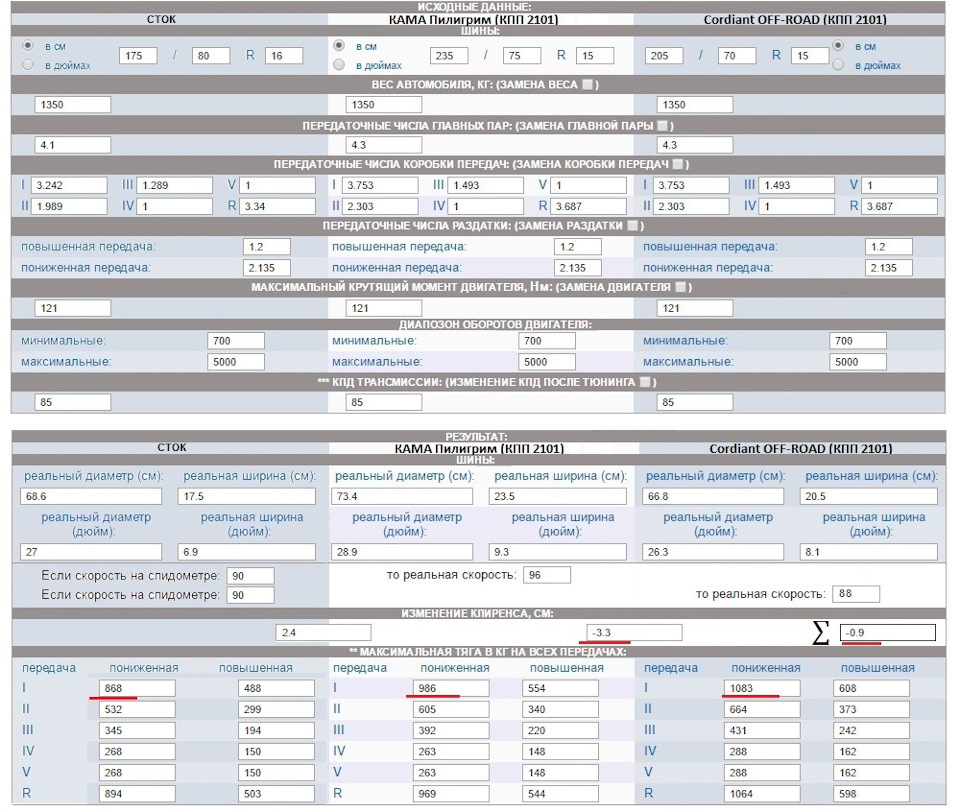Click КАМА real diameter cm result 73.4
Viewport: 960px width, 812px height.
[402, 496]
